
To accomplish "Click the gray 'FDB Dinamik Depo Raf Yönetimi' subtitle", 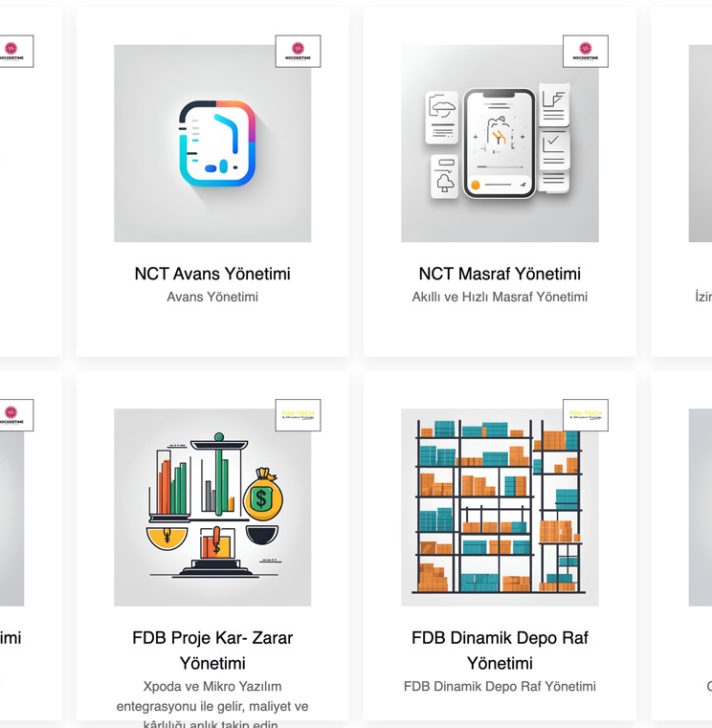I will [500, 686].
